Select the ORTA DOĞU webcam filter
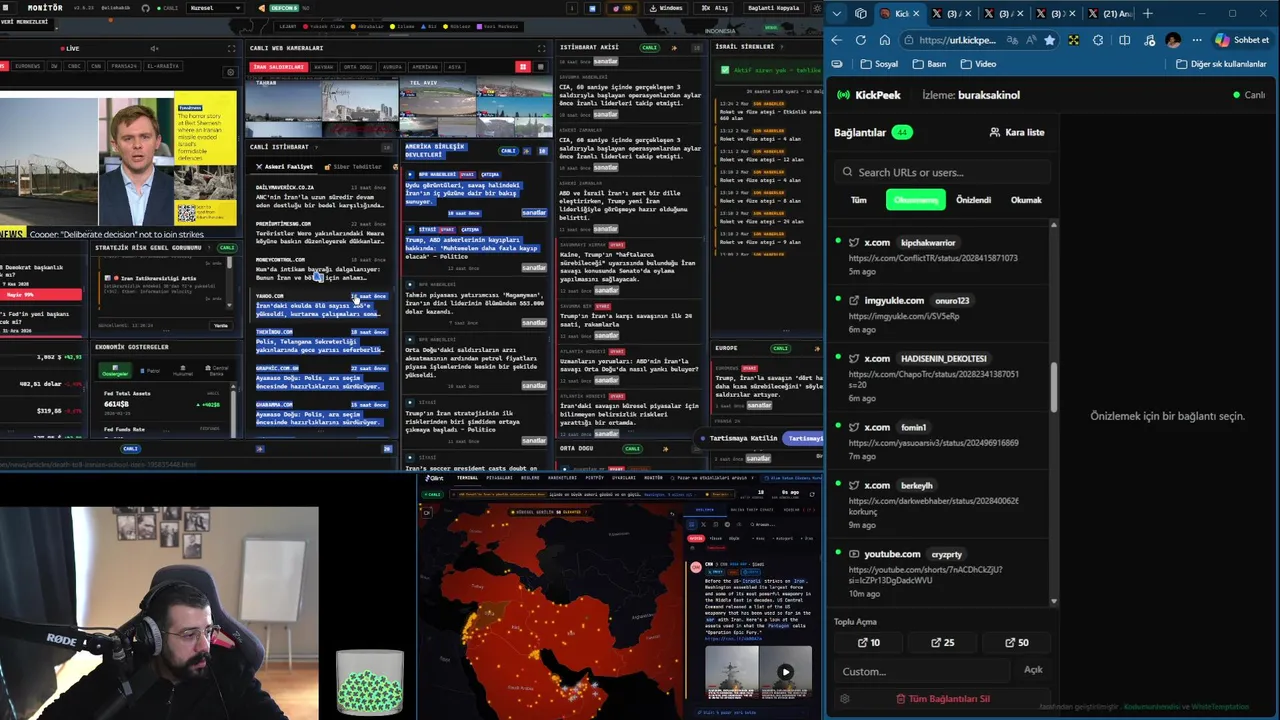The height and width of the screenshot is (720, 1280). pos(357,67)
